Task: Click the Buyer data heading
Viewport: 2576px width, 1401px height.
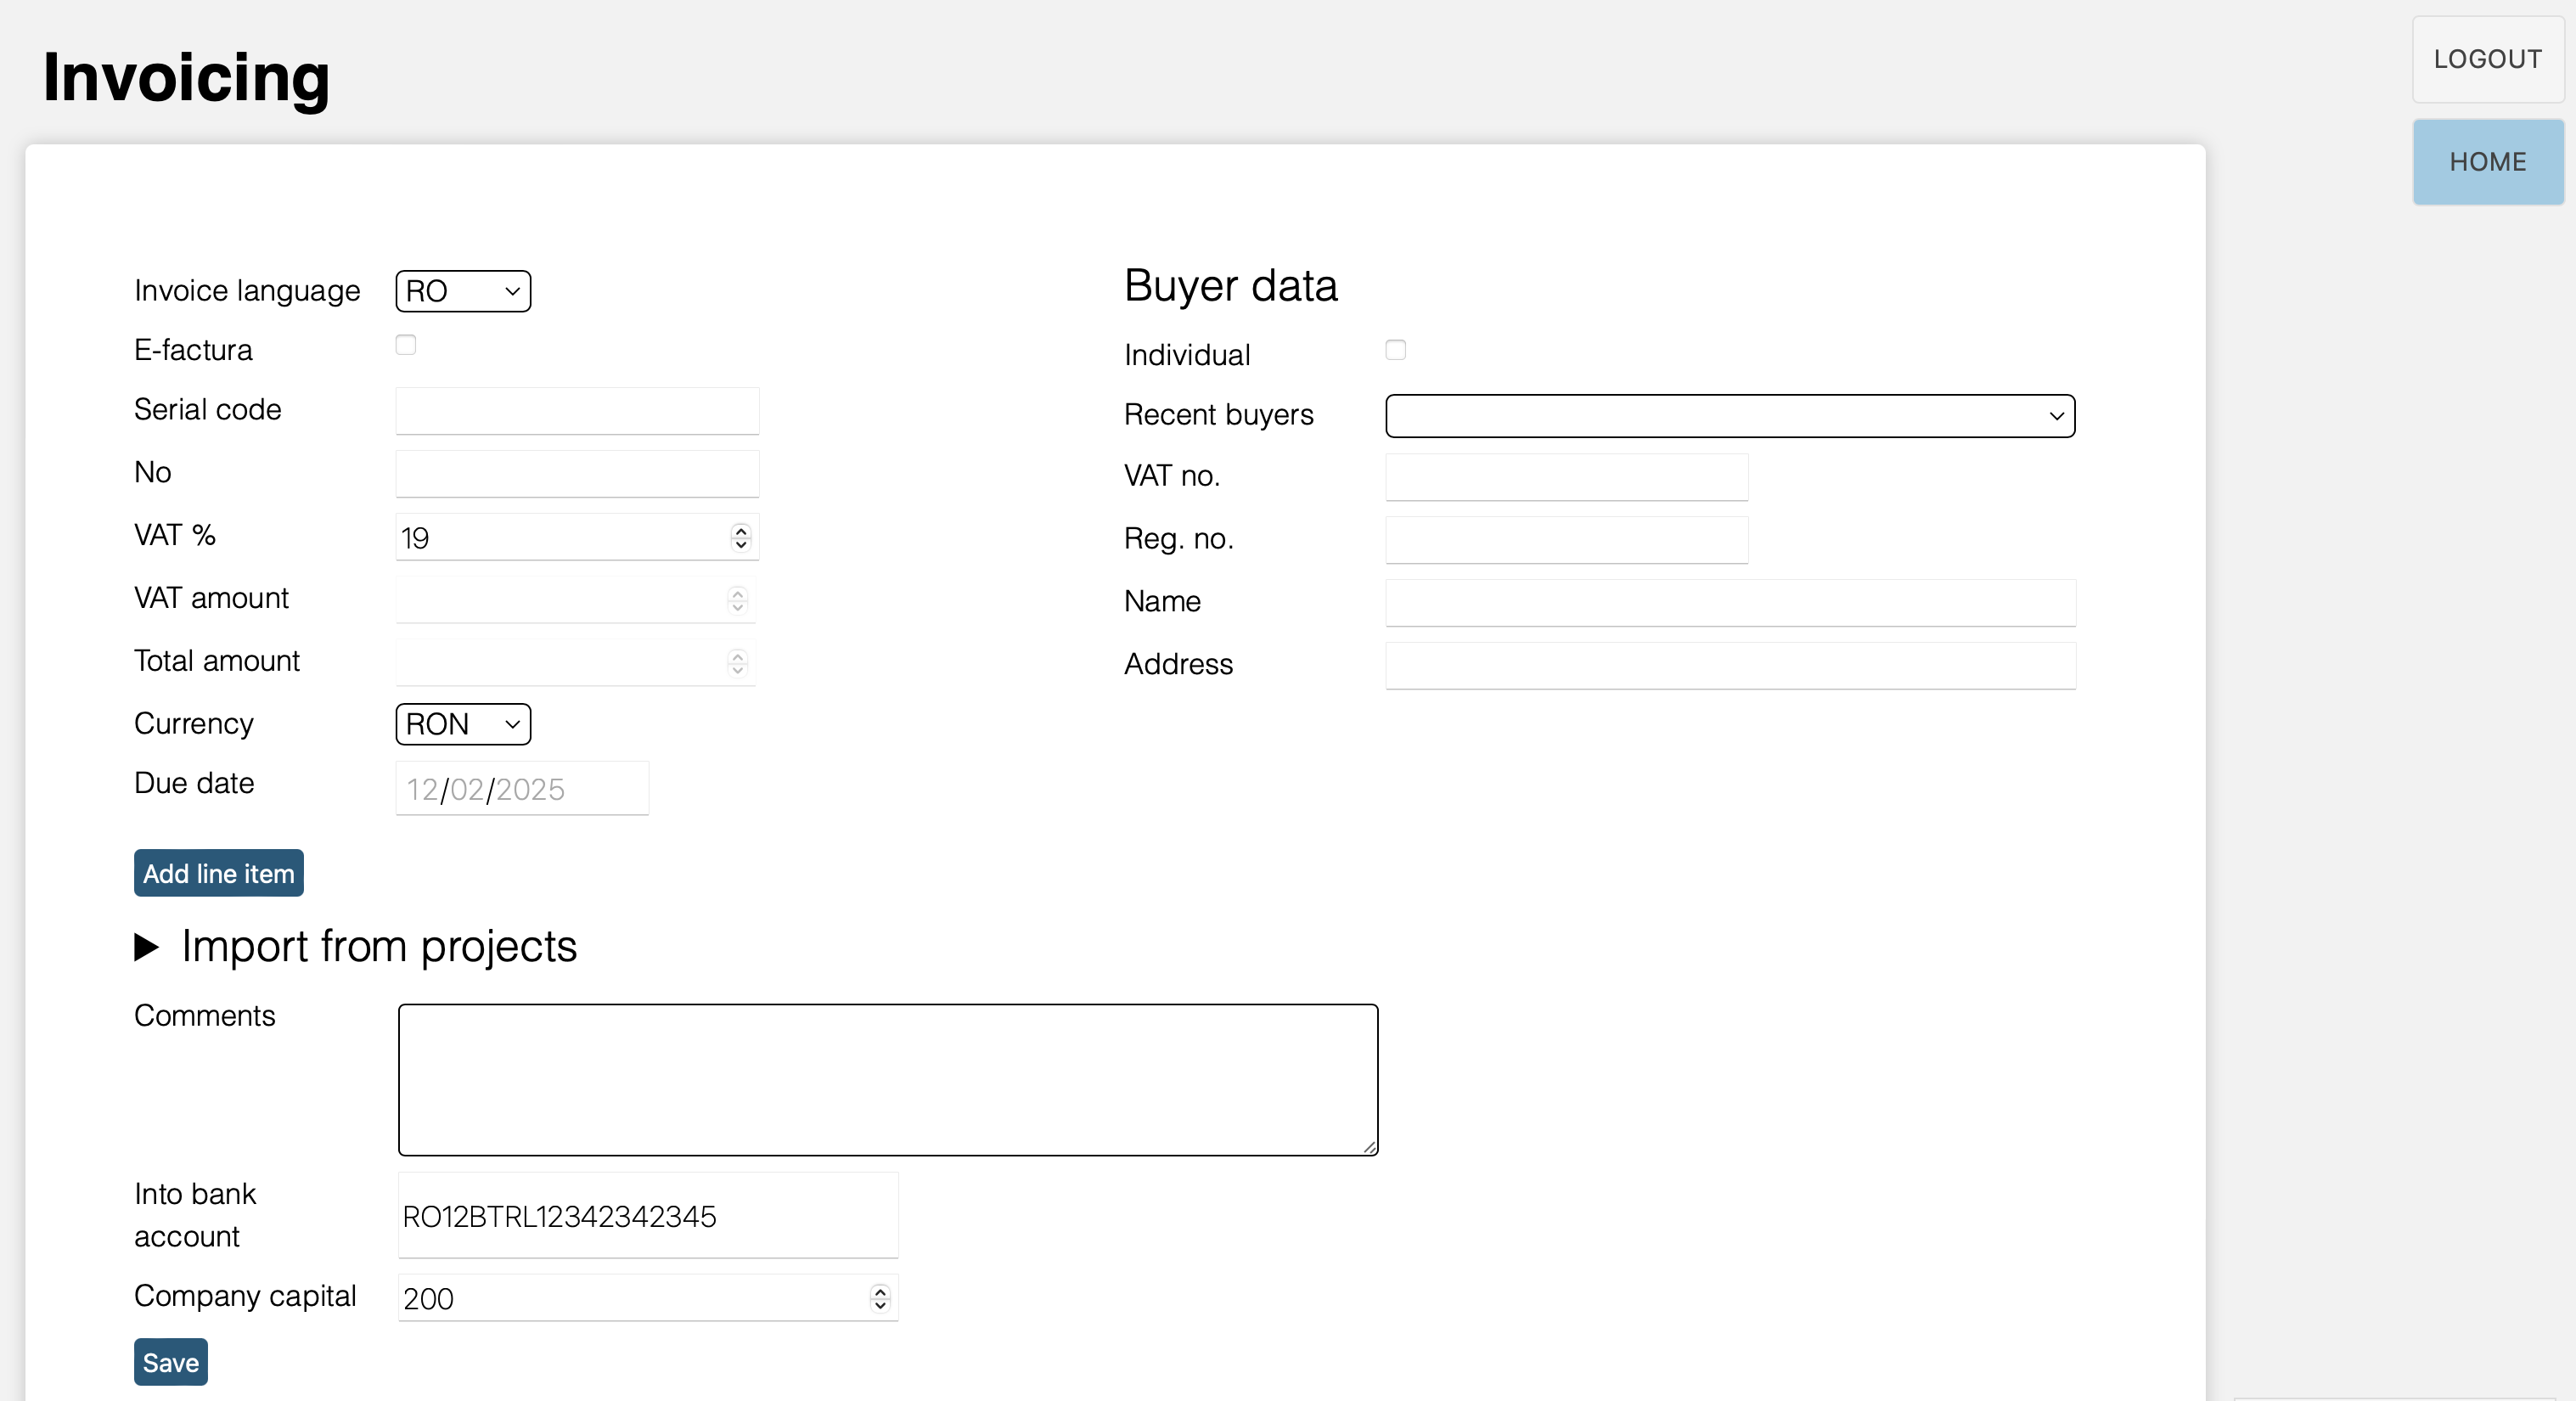Action: (x=1231, y=286)
